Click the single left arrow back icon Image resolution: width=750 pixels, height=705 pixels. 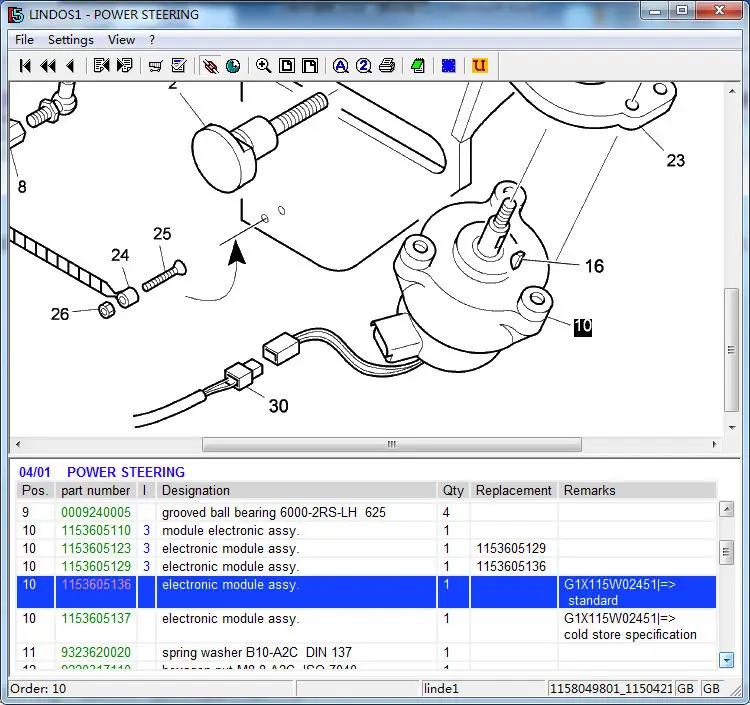point(70,66)
